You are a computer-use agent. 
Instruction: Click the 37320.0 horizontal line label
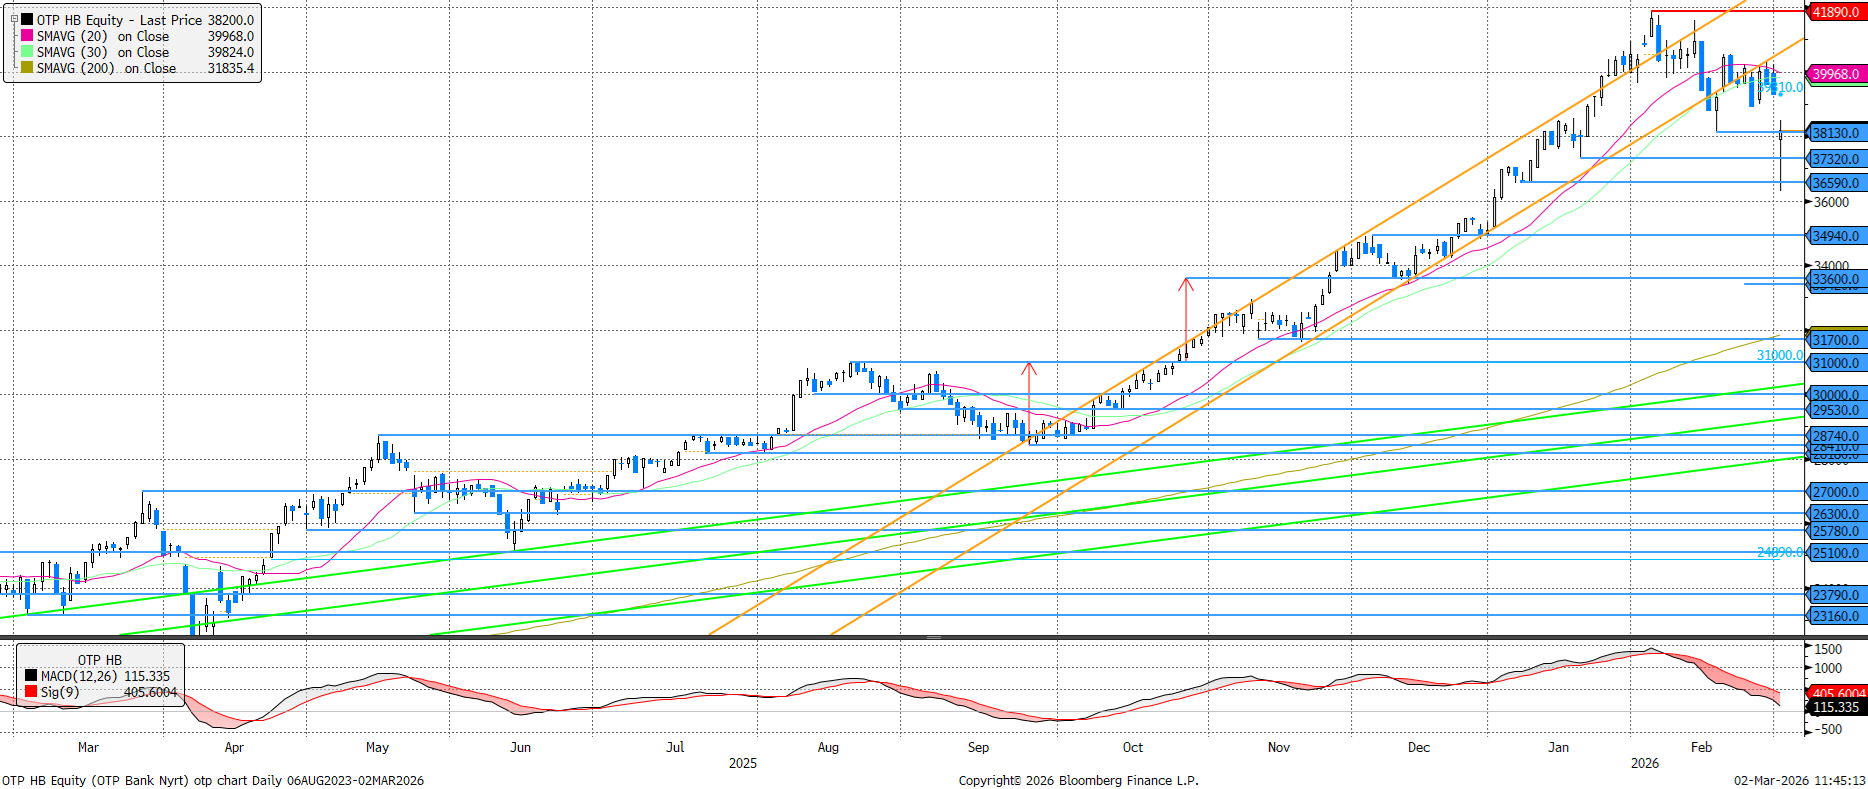click(x=1836, y=159)
